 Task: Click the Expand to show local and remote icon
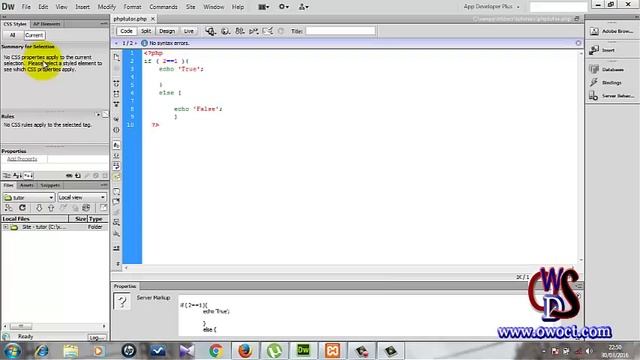tap(103, 208)
